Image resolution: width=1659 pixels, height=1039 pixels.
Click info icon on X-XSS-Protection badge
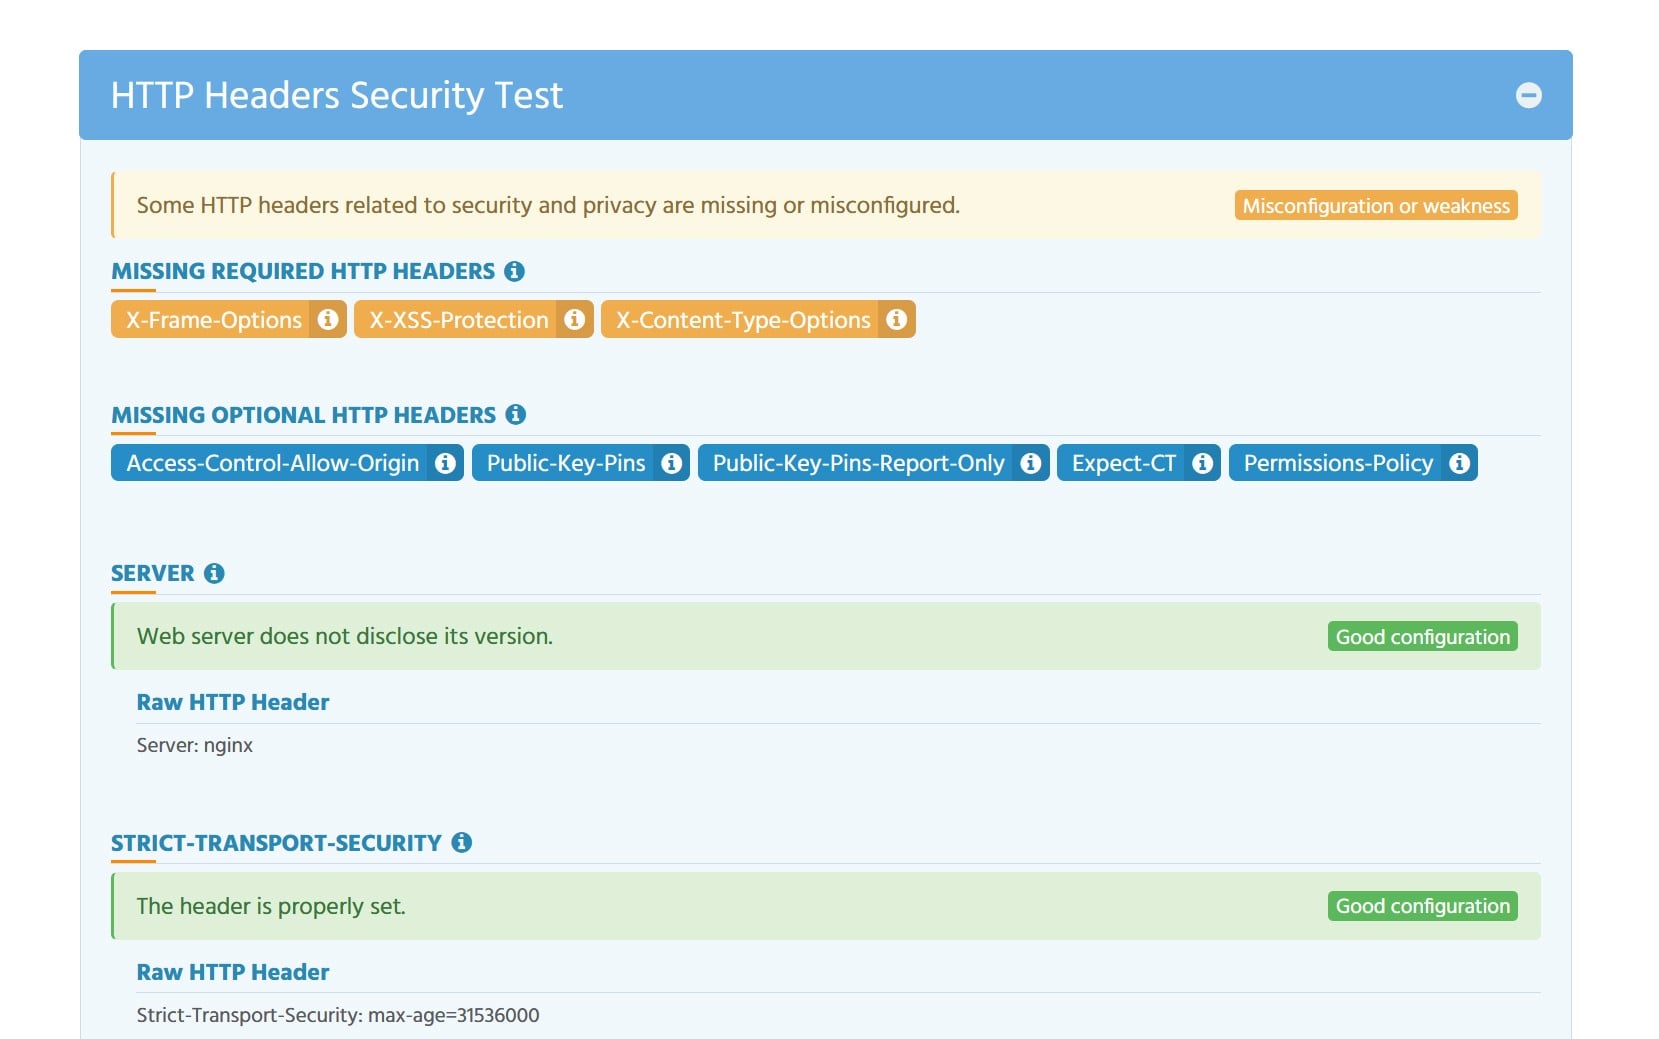point(575,319)
